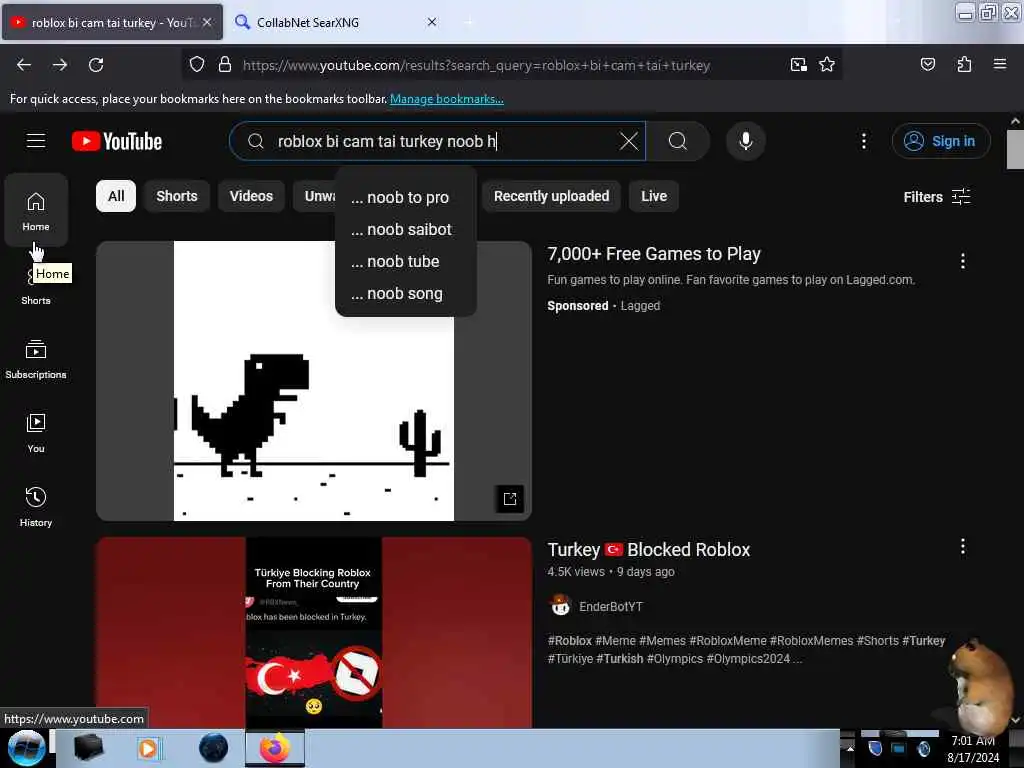This screenshot has height=768, width=1024.
Task: Open History in the sidebar
Action: [36, 506]
